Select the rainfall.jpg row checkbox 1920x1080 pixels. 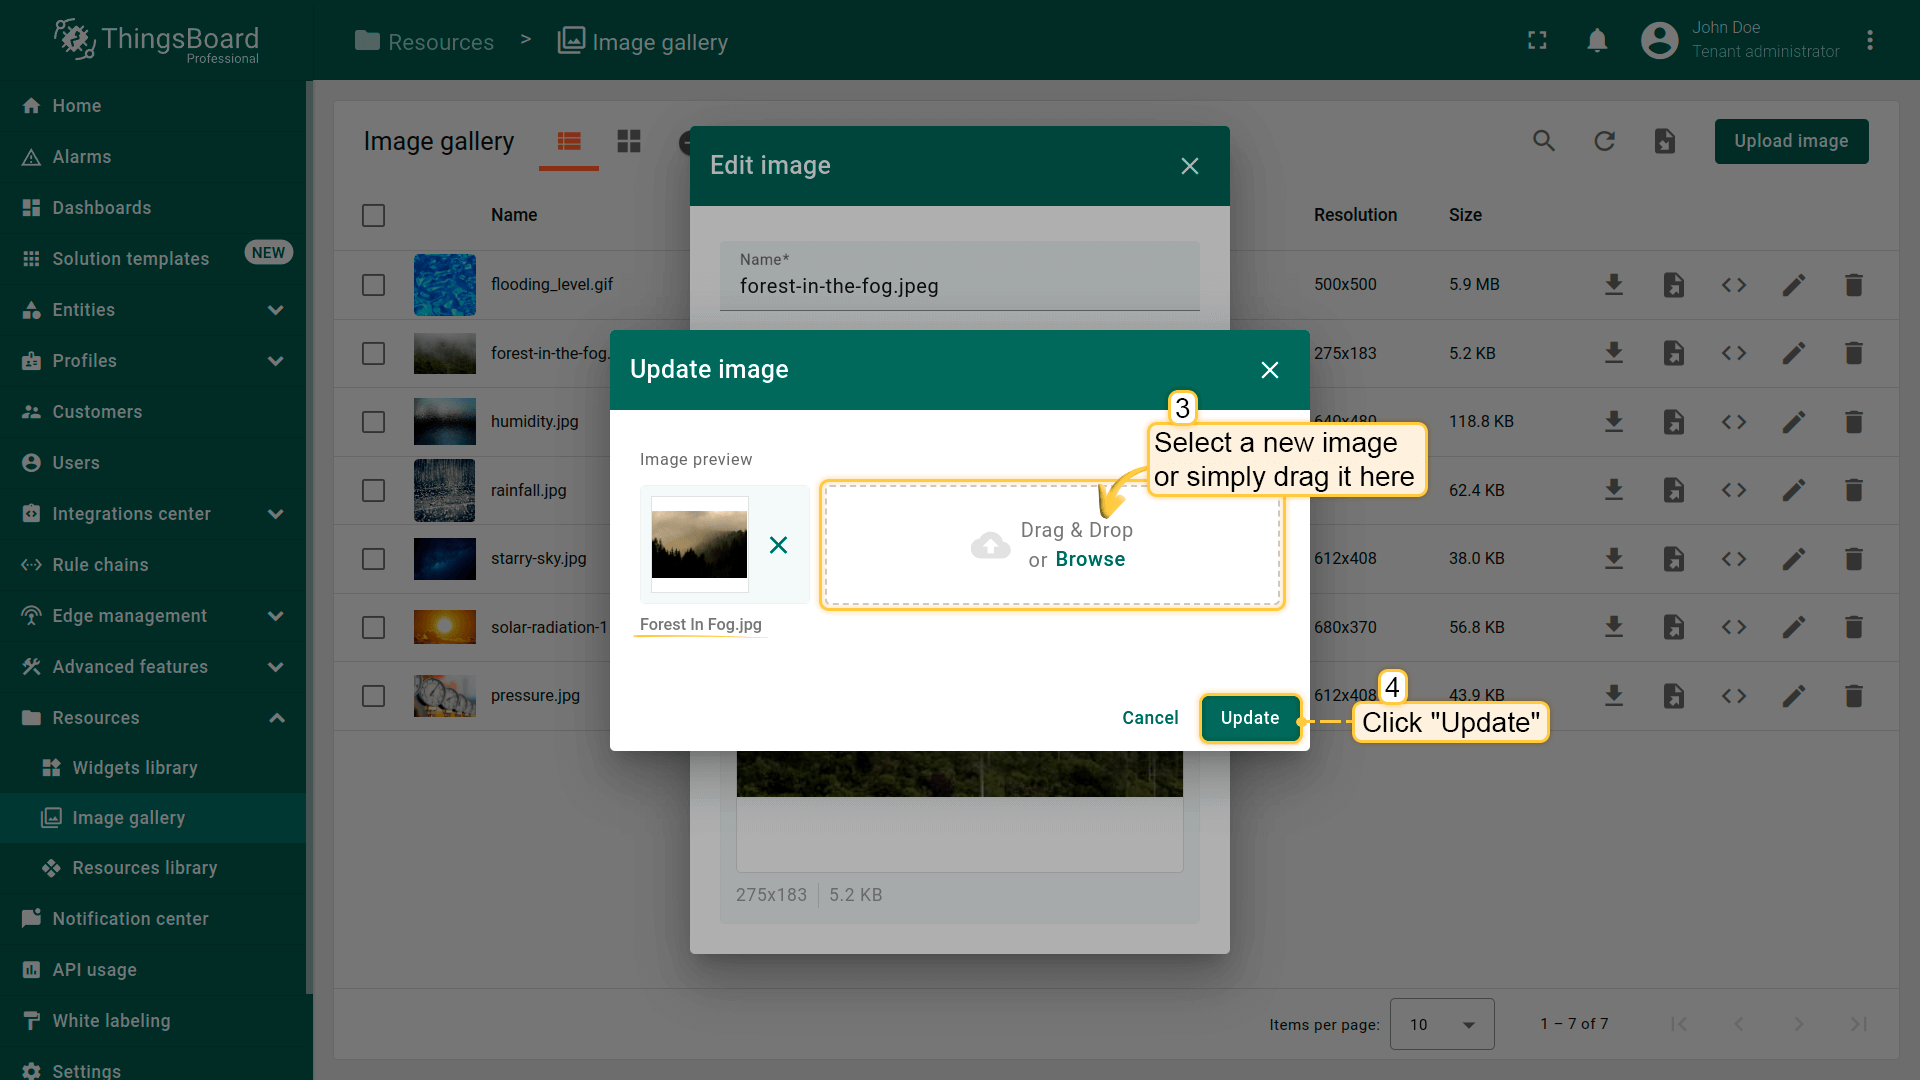373,490
